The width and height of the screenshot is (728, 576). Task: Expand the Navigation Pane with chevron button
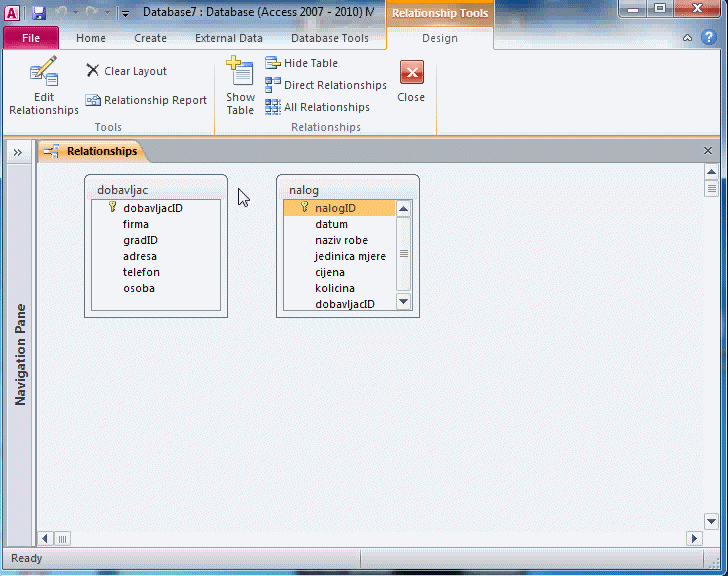tap(18, 152)
